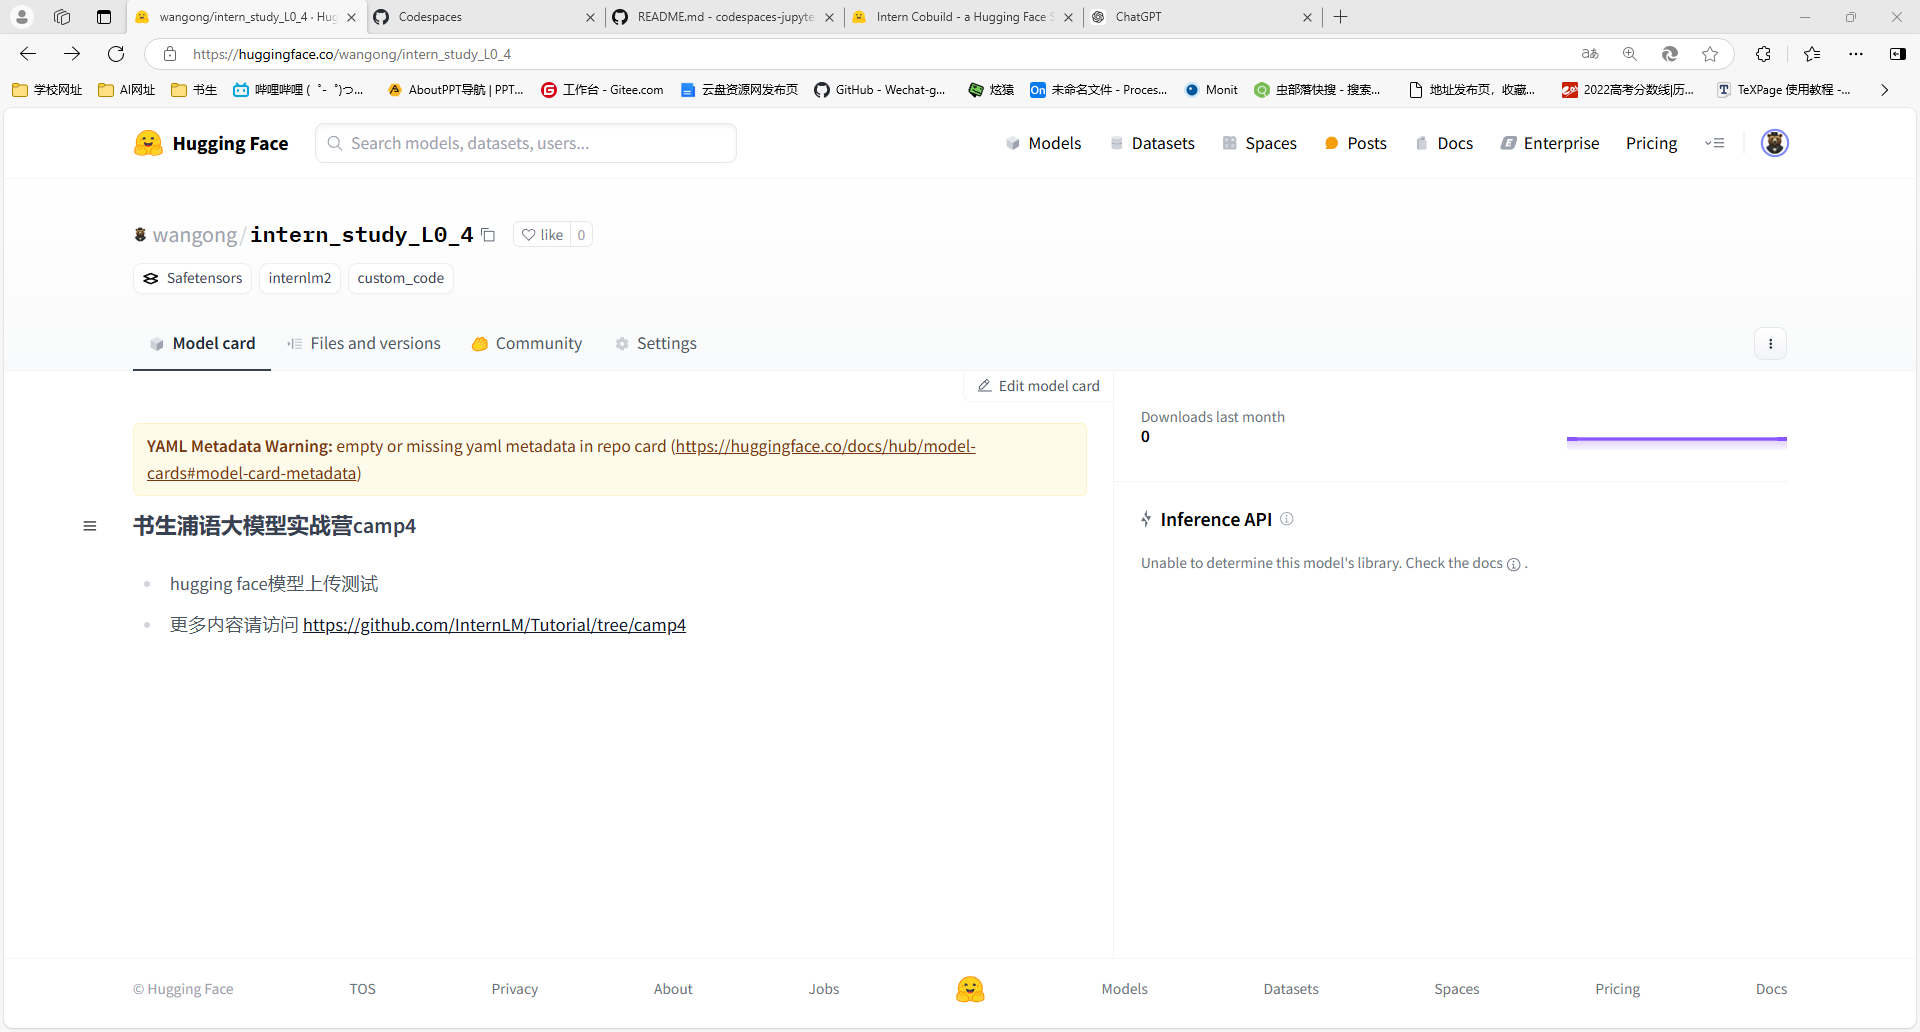Open the tab actions menu

tap(104, 17)
